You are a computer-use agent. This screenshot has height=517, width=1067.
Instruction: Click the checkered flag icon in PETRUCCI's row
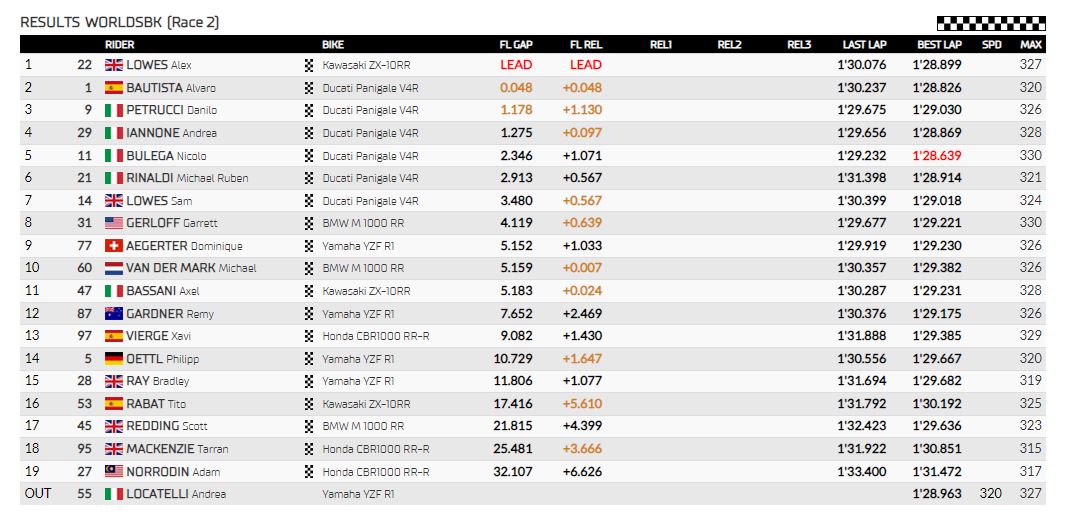click(x=309, y=110)
